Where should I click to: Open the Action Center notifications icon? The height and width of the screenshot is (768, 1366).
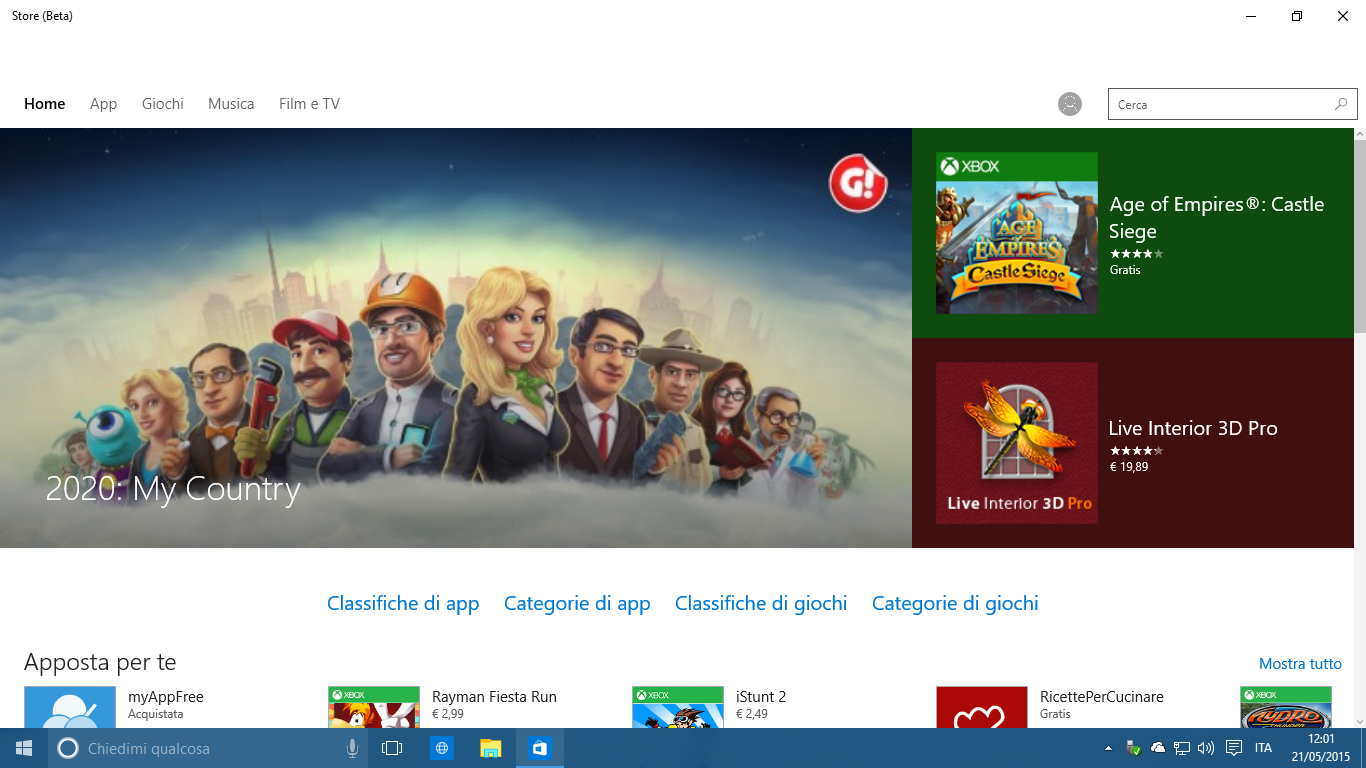pyautogui.click(x=1234, y=748)
